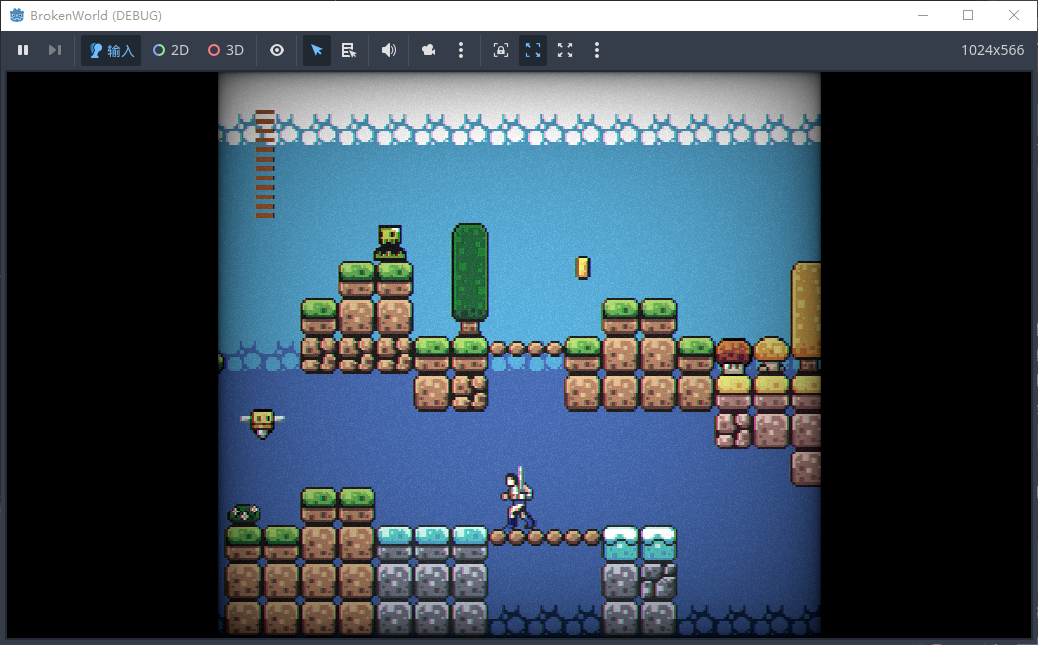Click the next frame step button
This screenshot has width=1038, height=645.
pos(55,50)
